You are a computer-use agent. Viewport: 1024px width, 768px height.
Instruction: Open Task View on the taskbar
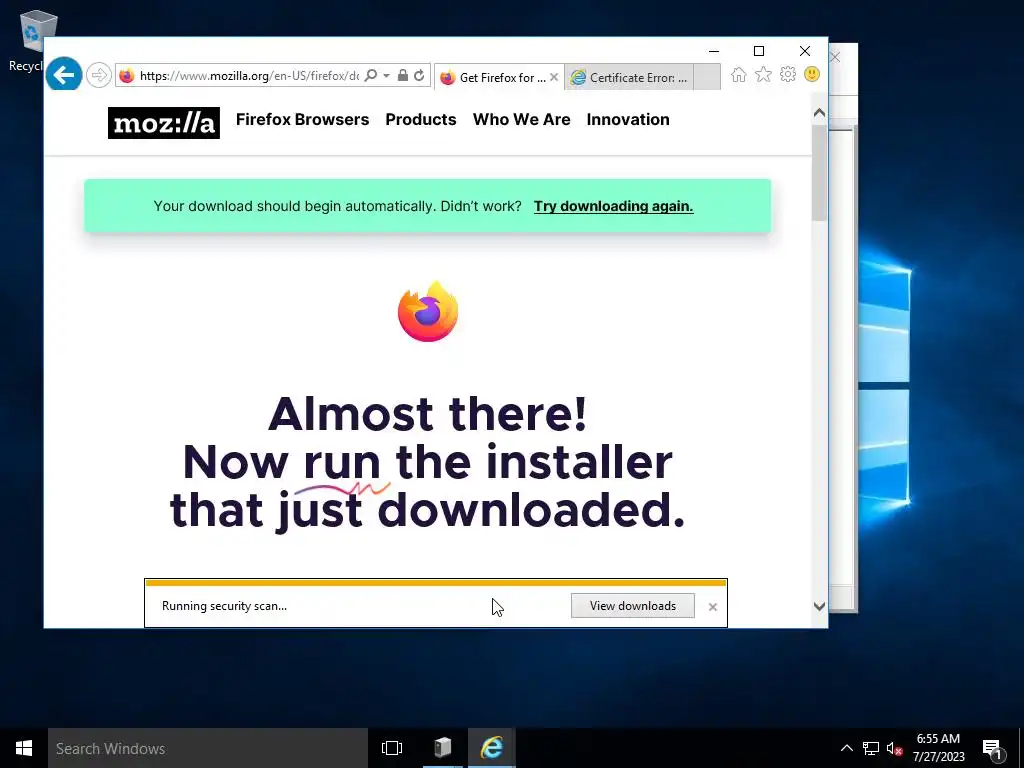pos(392,748)
